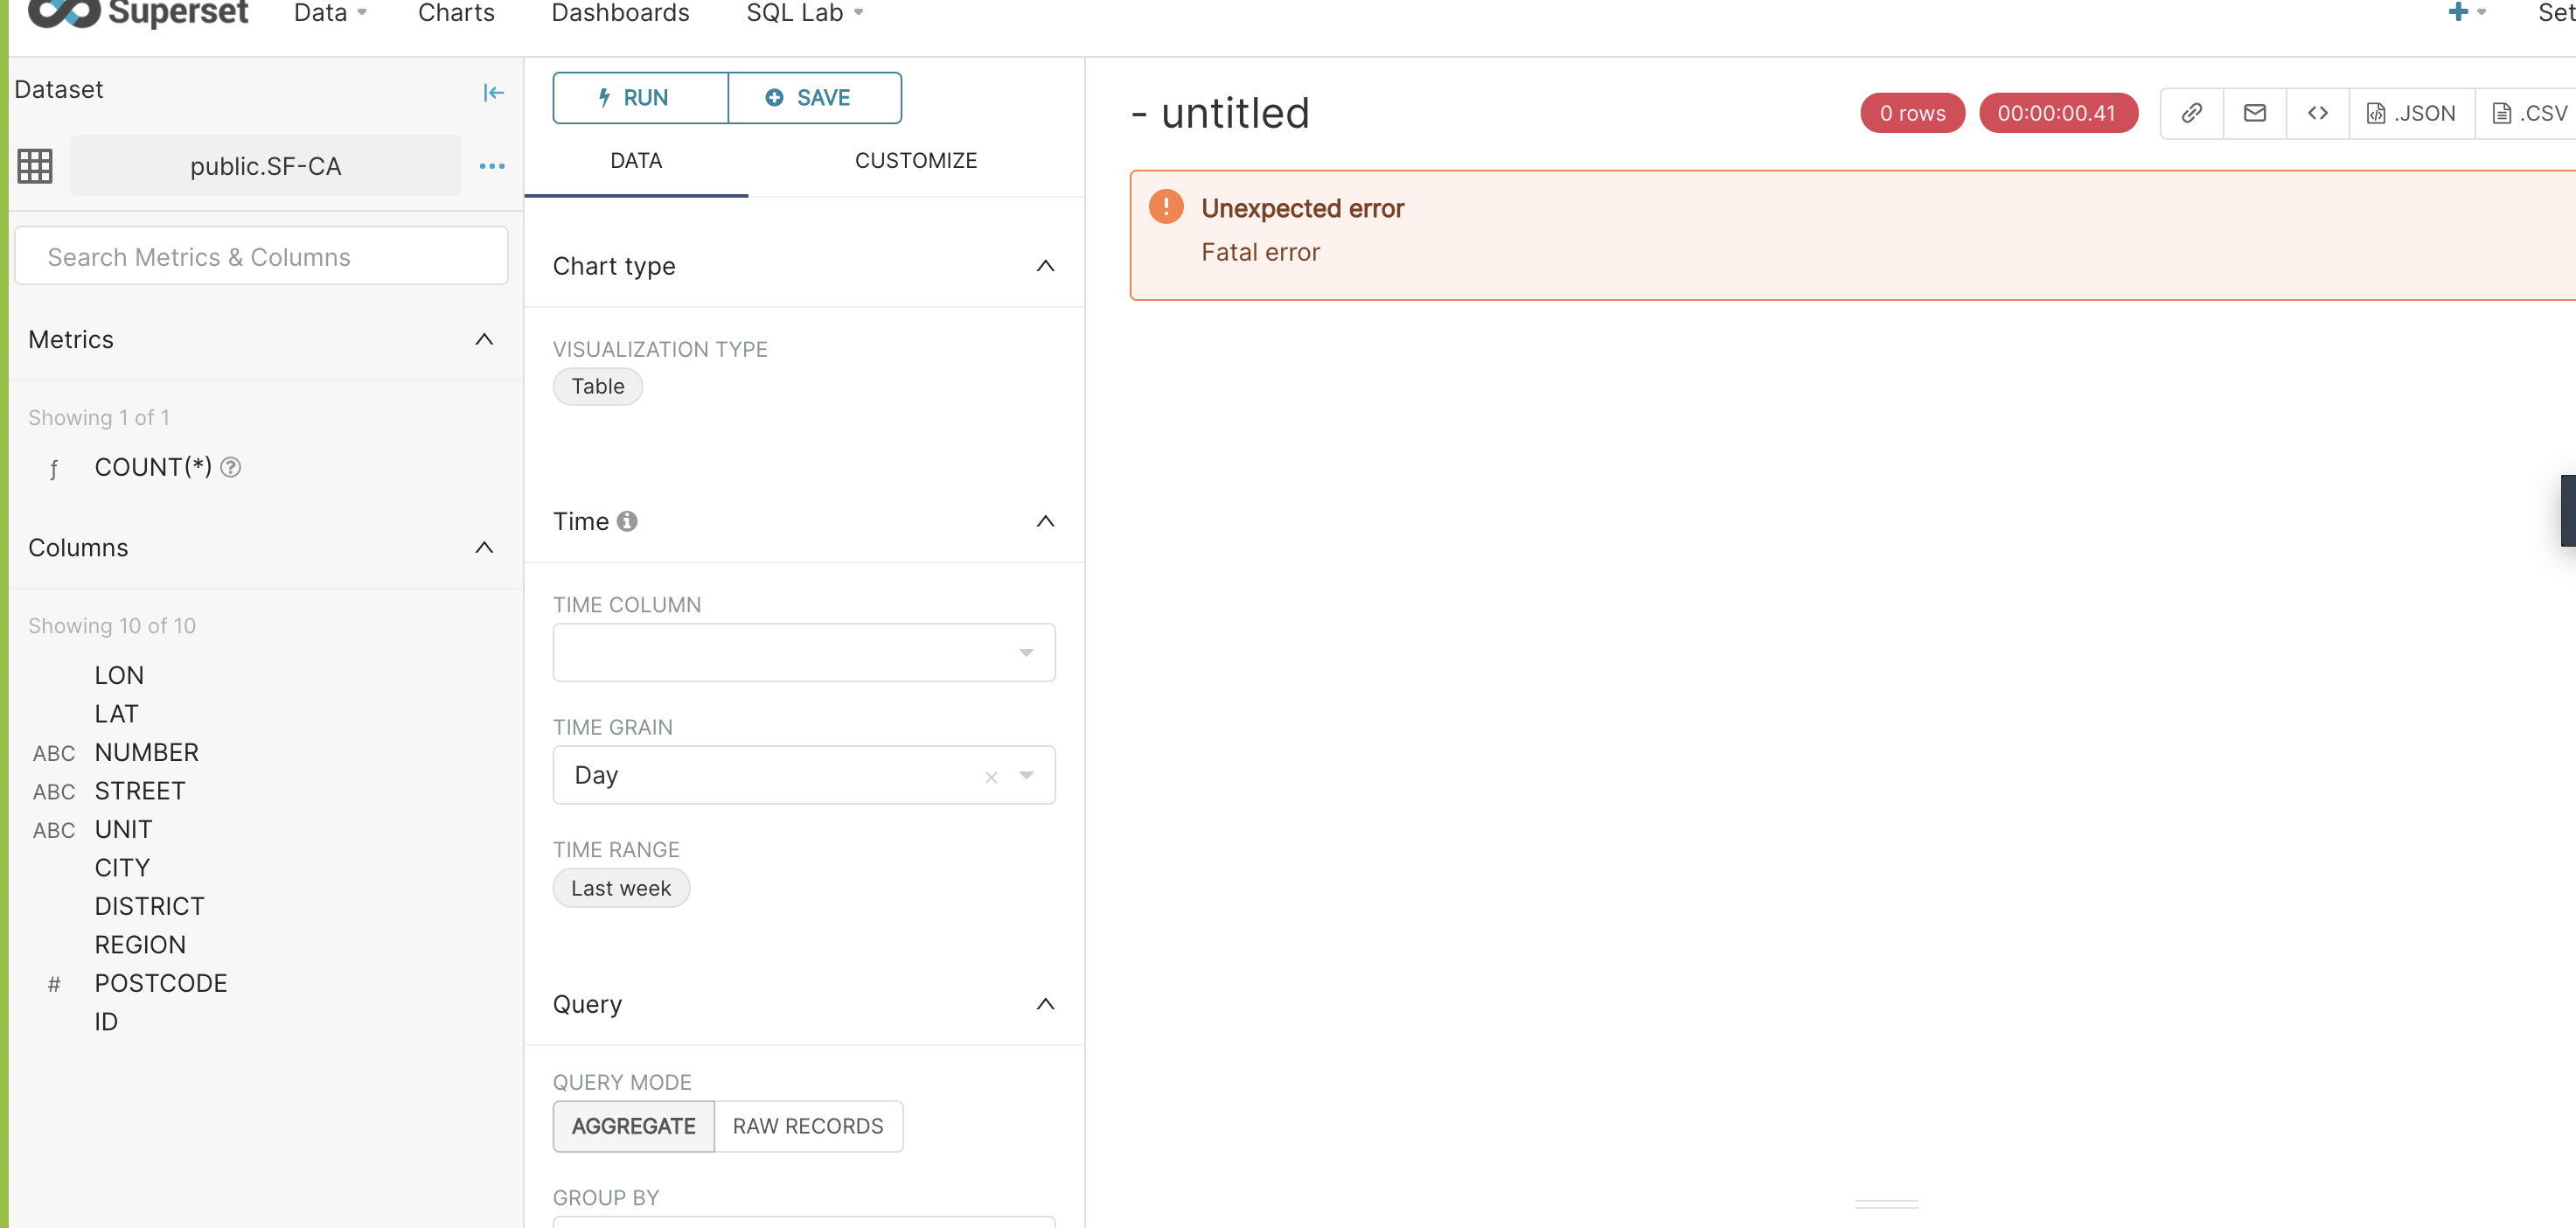The width and height of the screenshot is (2576, 1228).
Task: Collapse the Chart type section
Action: tap(1045, 266)
